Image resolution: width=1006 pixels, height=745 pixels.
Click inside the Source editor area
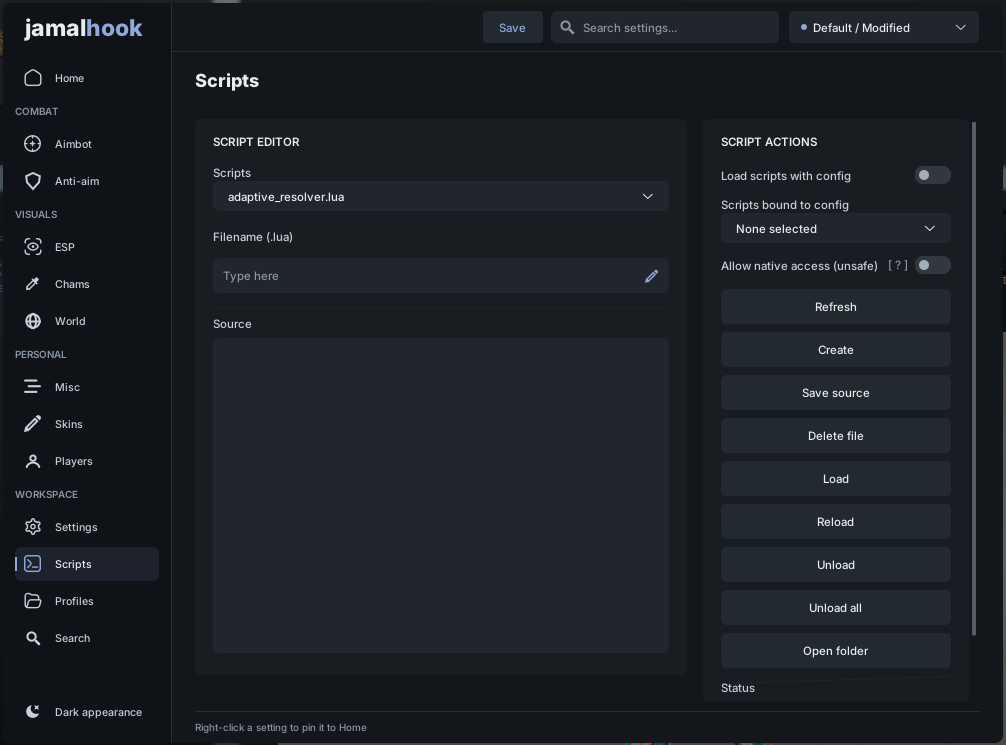441,495
